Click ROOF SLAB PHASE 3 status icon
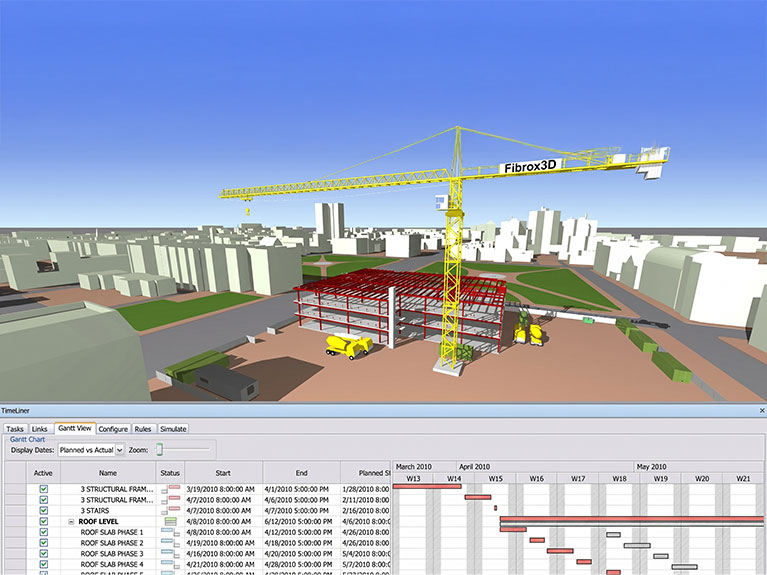767x575 pixels. [171, 553]
